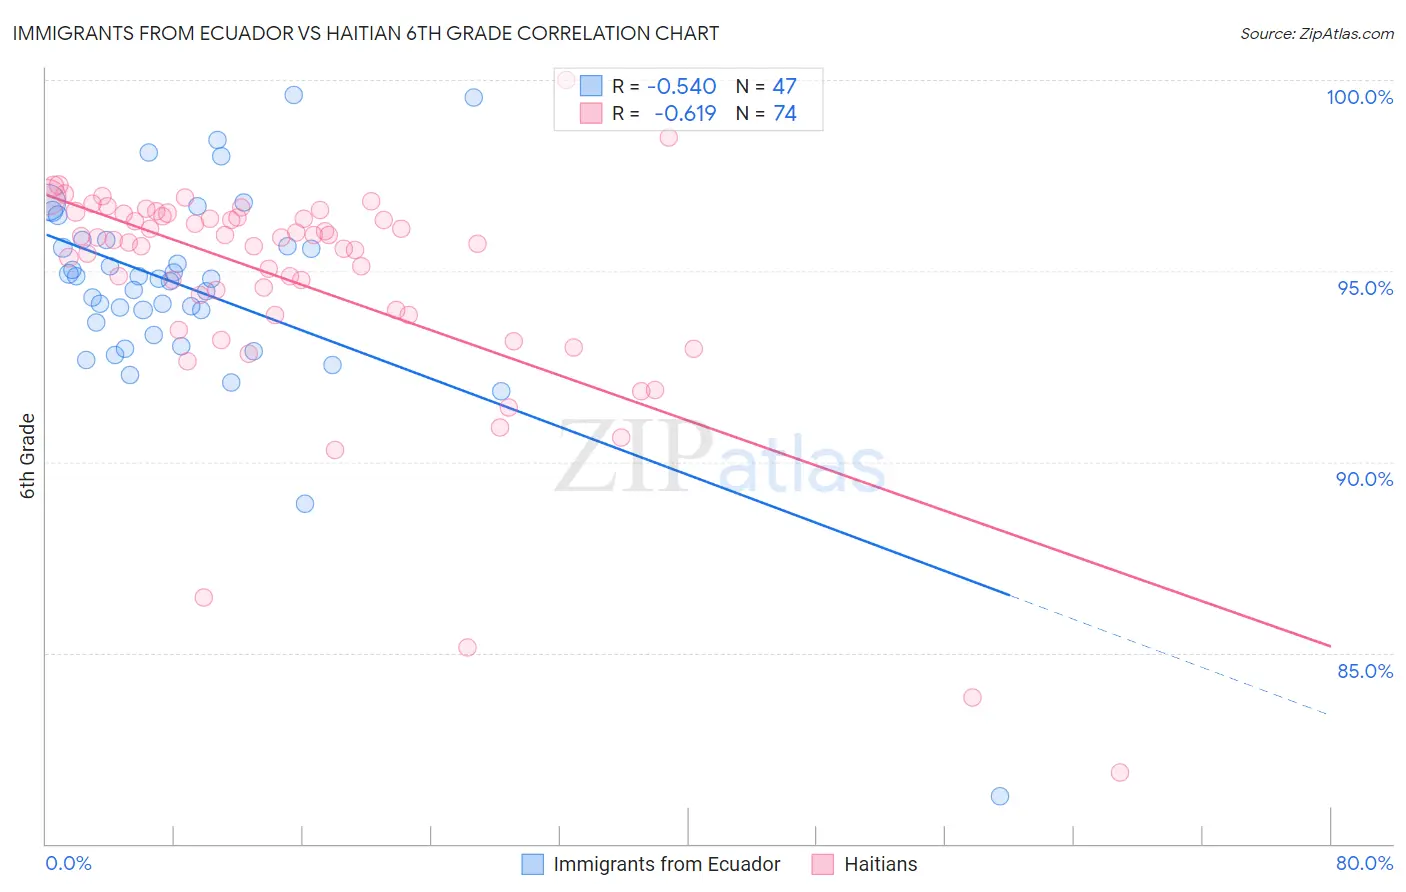Click the pink Haitians legend swatch
This screenshot has width=1406, height=892.
point(823,864)
